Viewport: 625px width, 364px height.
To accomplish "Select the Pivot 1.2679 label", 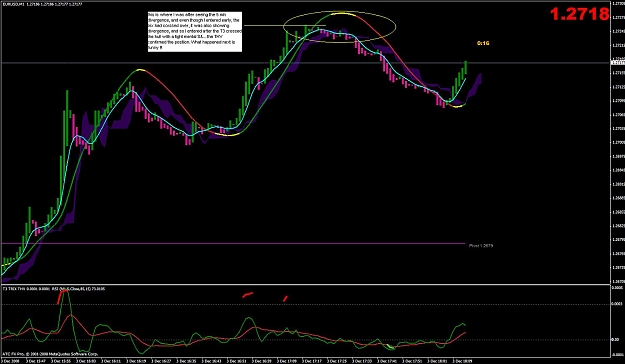I will [481, 246].
